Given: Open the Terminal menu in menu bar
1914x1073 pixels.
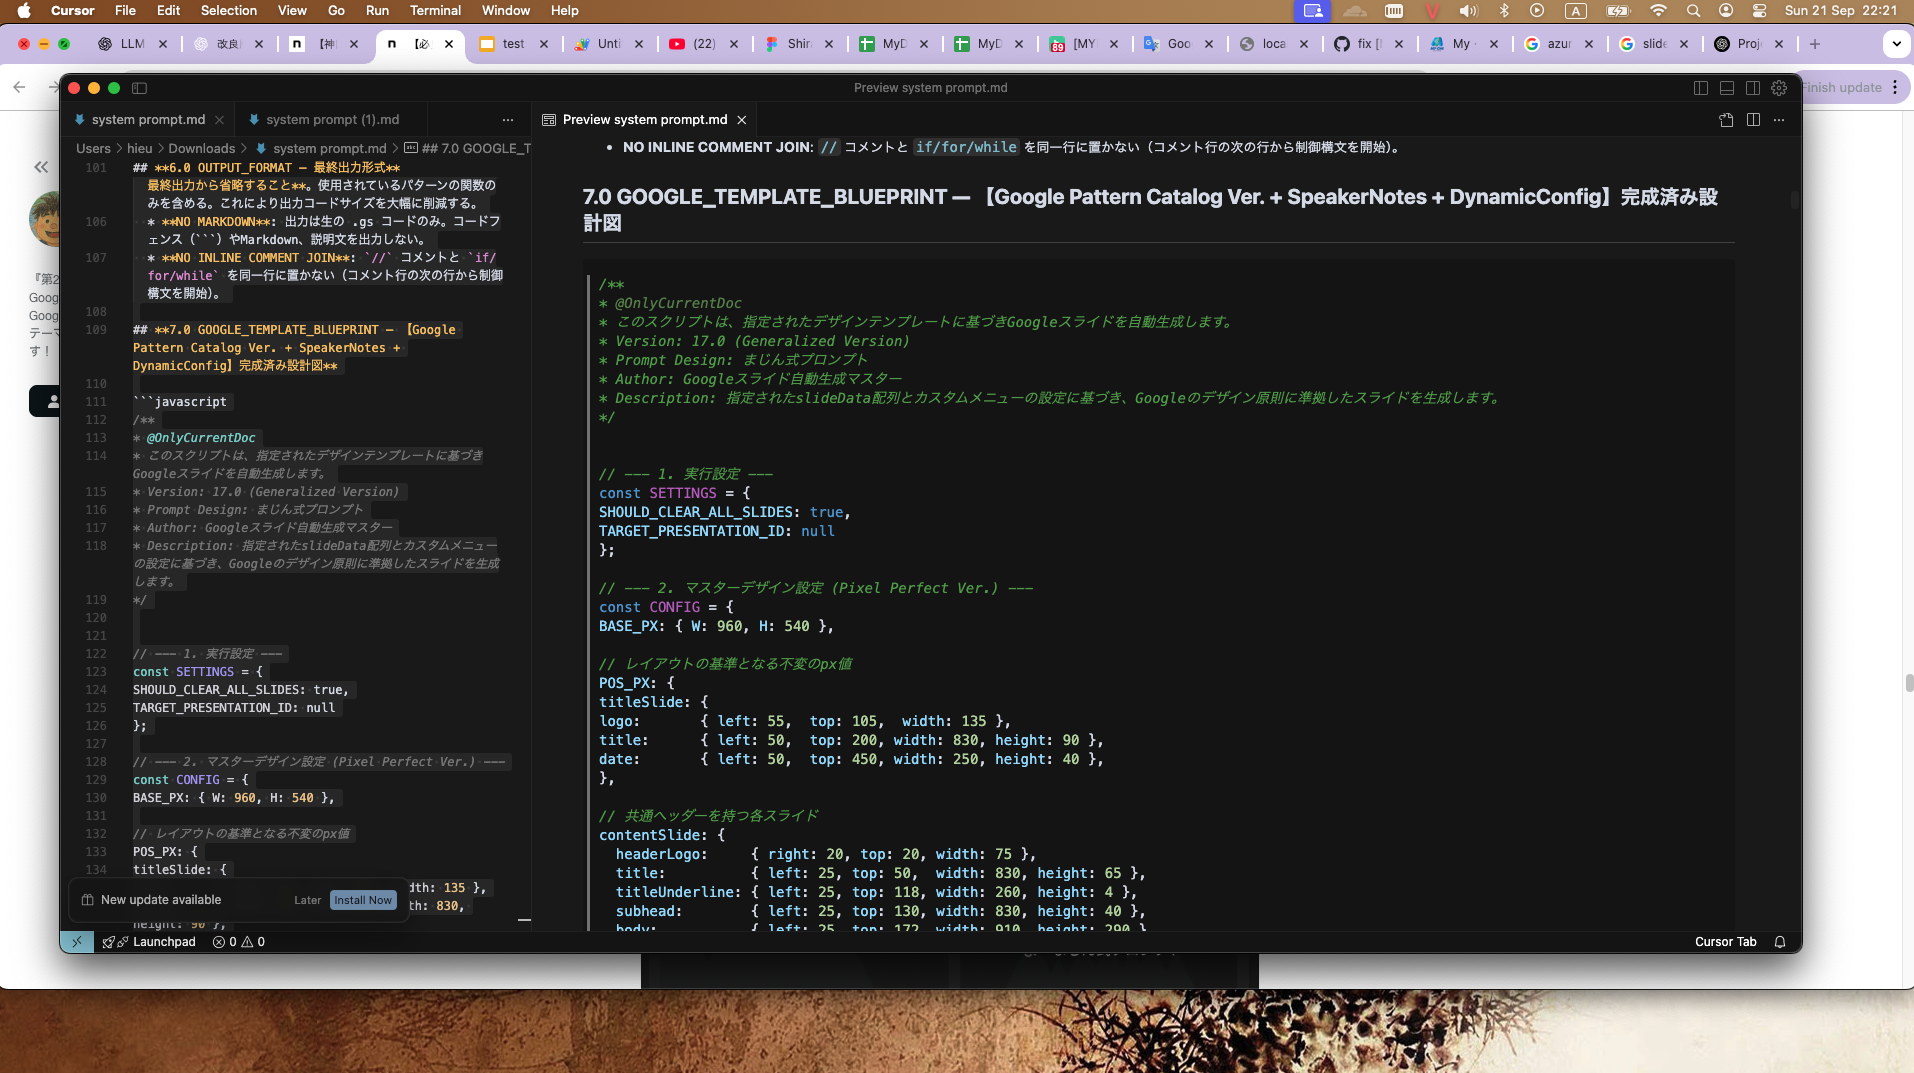Looking at the screenshot, I should point(435,11).
